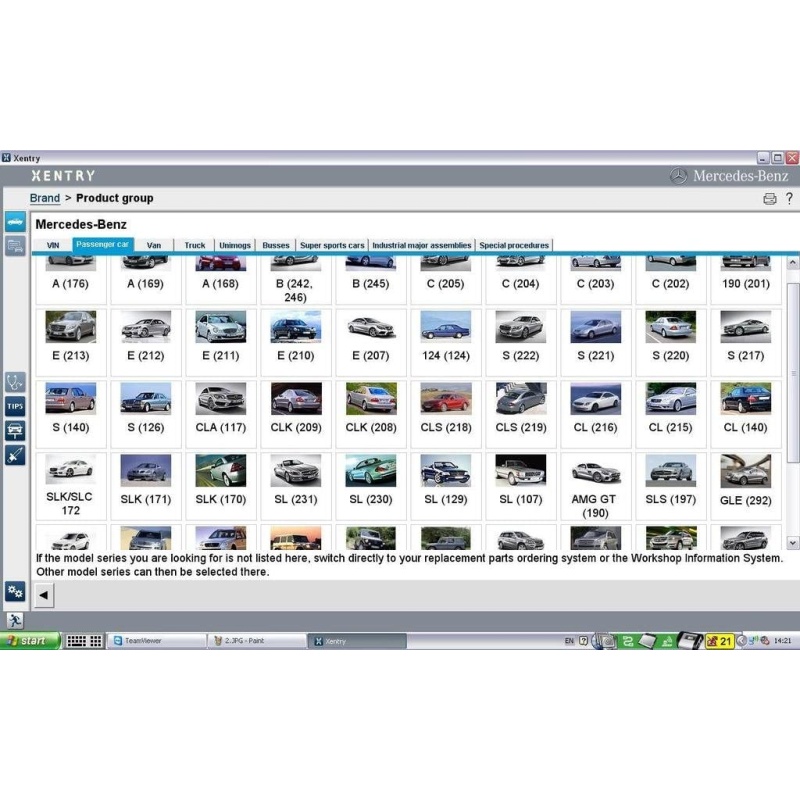The image size is (800, 800).
Task: Select the GLE (292) thumbnail
Action: click(746, 471)
